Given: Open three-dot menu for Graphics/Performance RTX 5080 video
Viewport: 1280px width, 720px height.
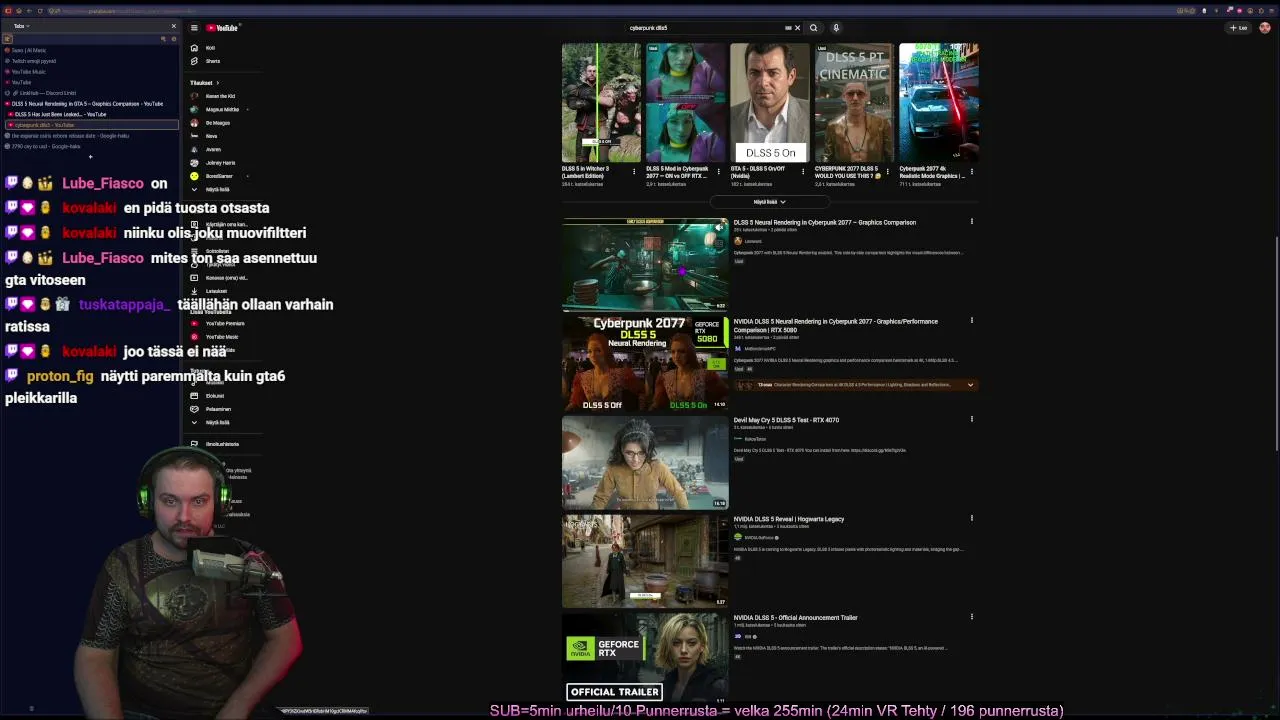Looking at the screenshot, I should tap(972, 321).
